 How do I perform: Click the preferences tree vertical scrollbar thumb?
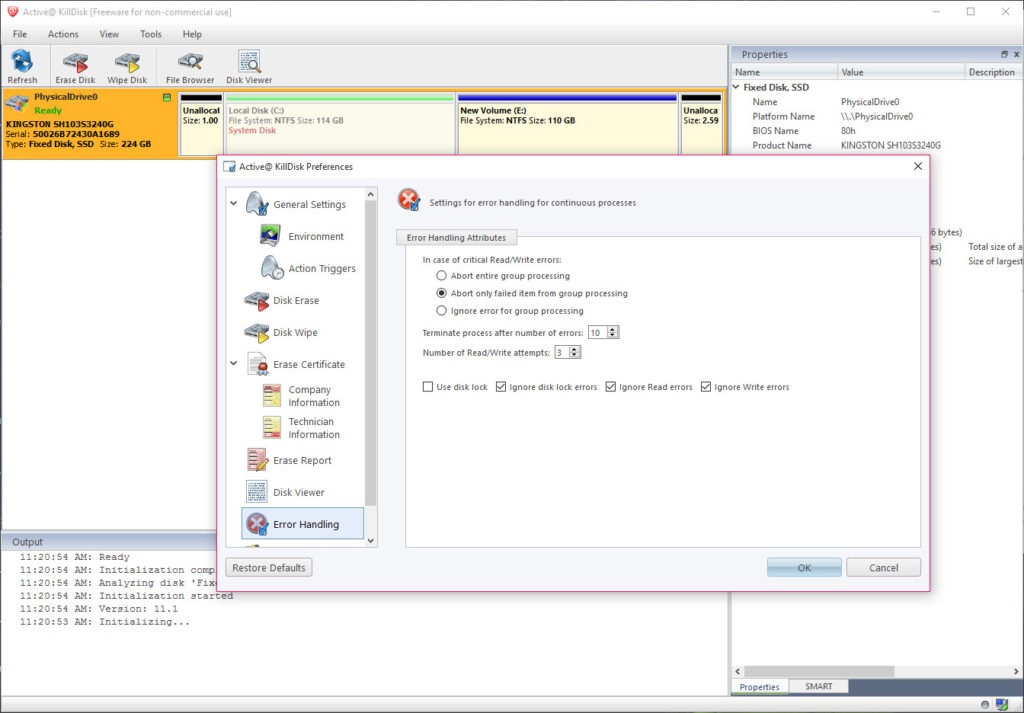[371, 353]
